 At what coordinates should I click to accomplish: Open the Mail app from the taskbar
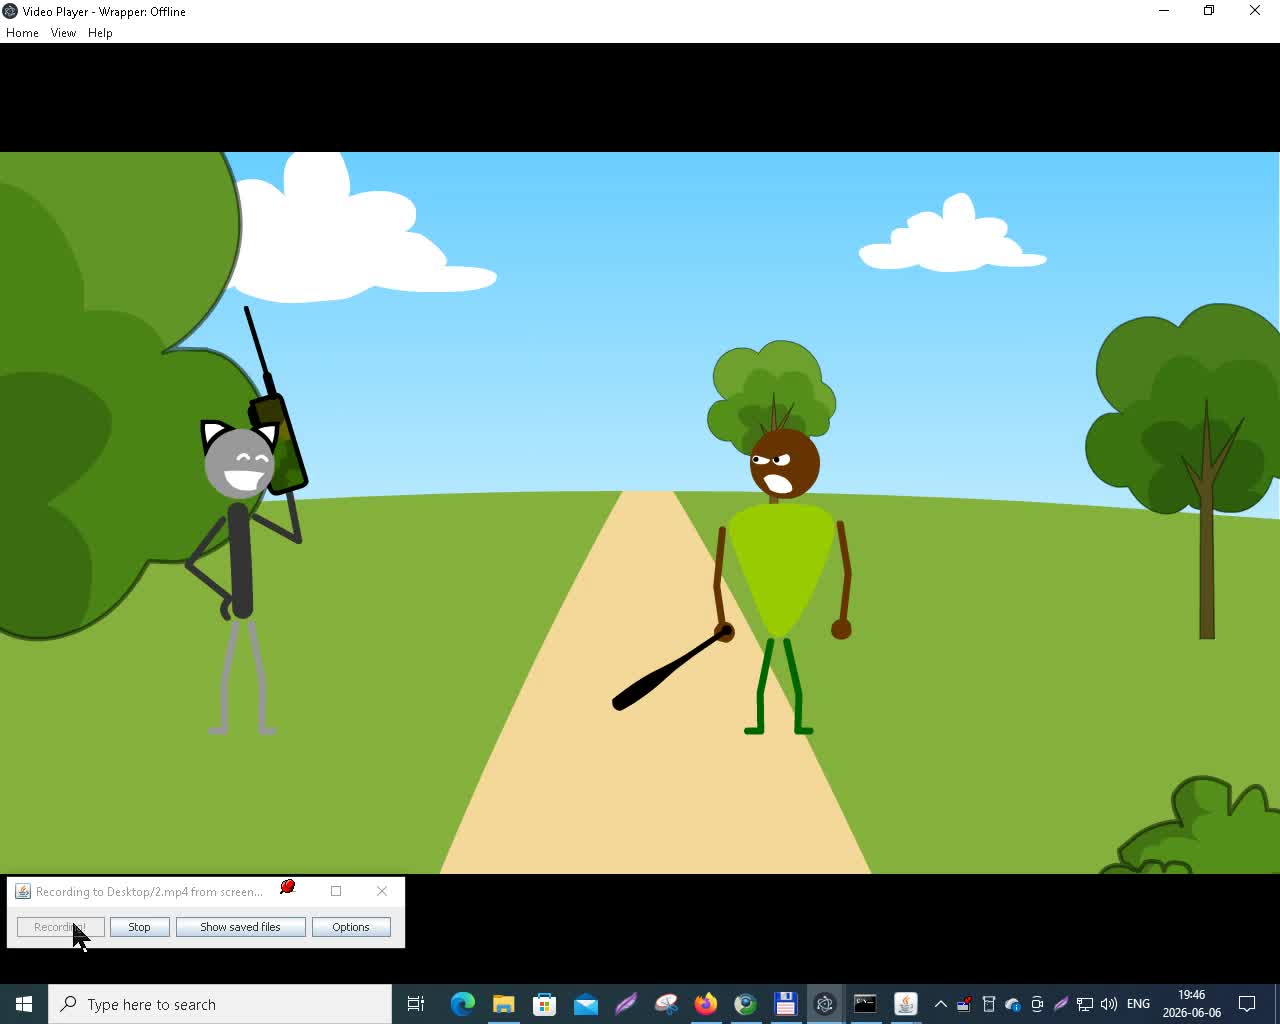click(x=585, y=1004)
